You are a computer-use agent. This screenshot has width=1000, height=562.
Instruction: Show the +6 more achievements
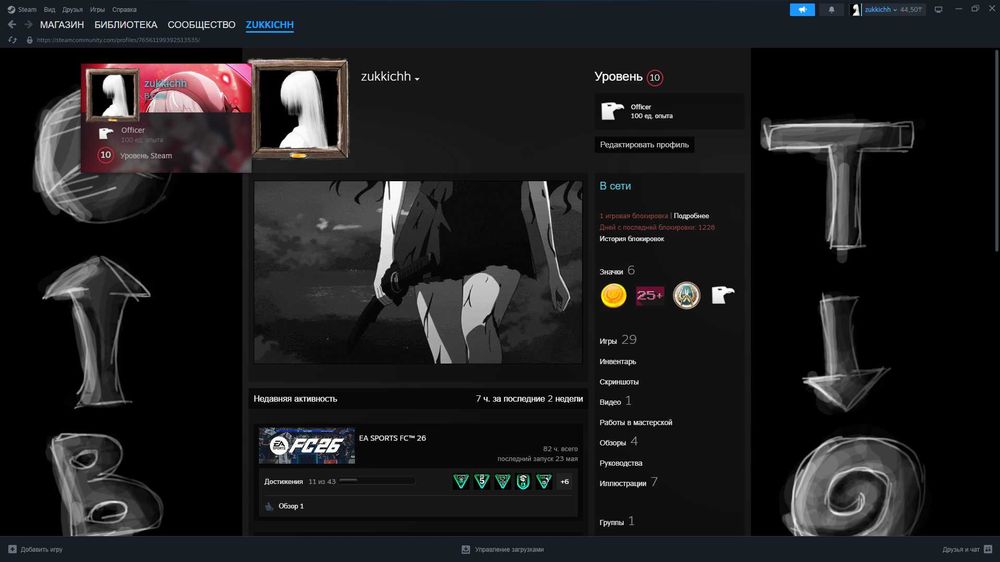coord(564,482)
